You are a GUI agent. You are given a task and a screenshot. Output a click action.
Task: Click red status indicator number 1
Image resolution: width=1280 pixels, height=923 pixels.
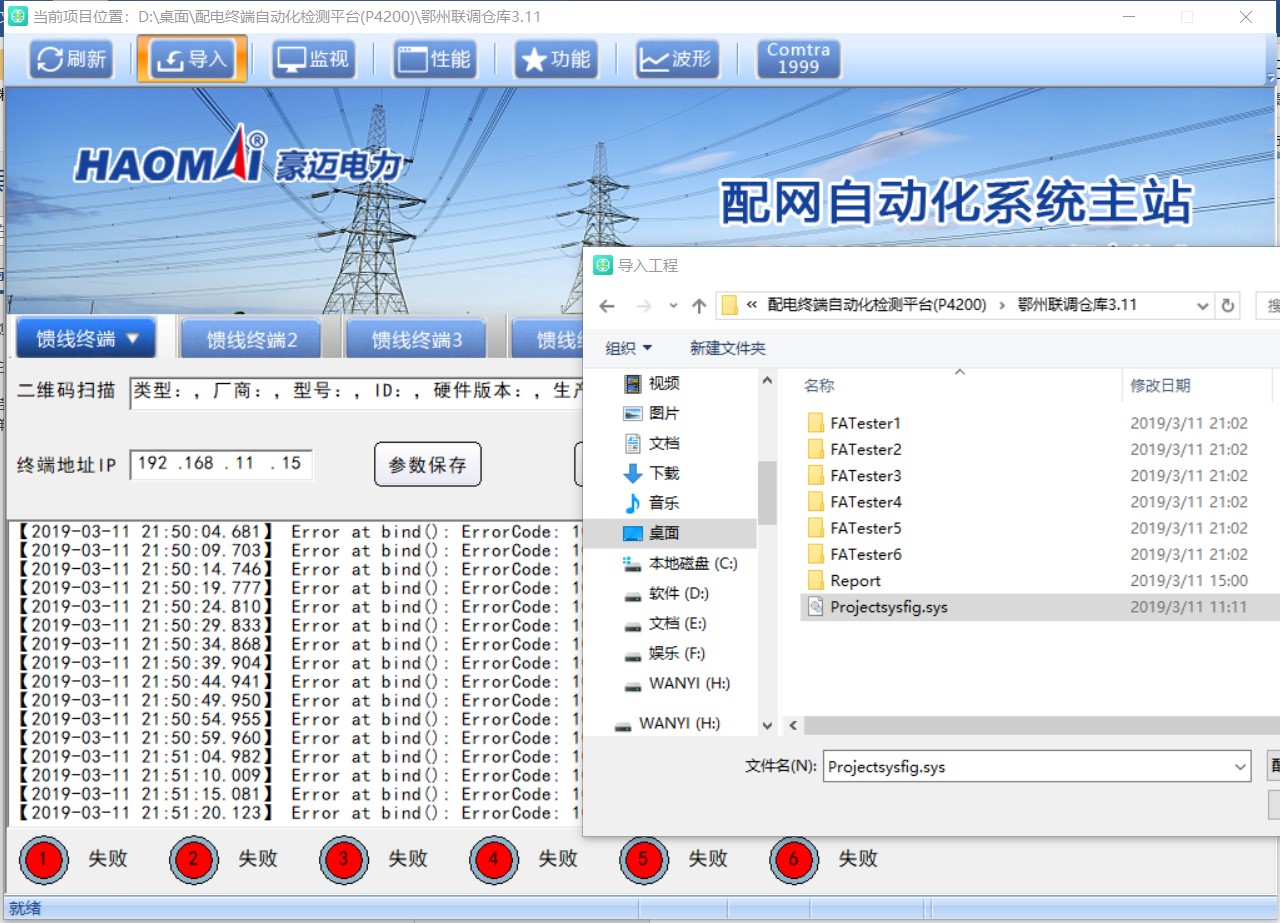[44, 859]
